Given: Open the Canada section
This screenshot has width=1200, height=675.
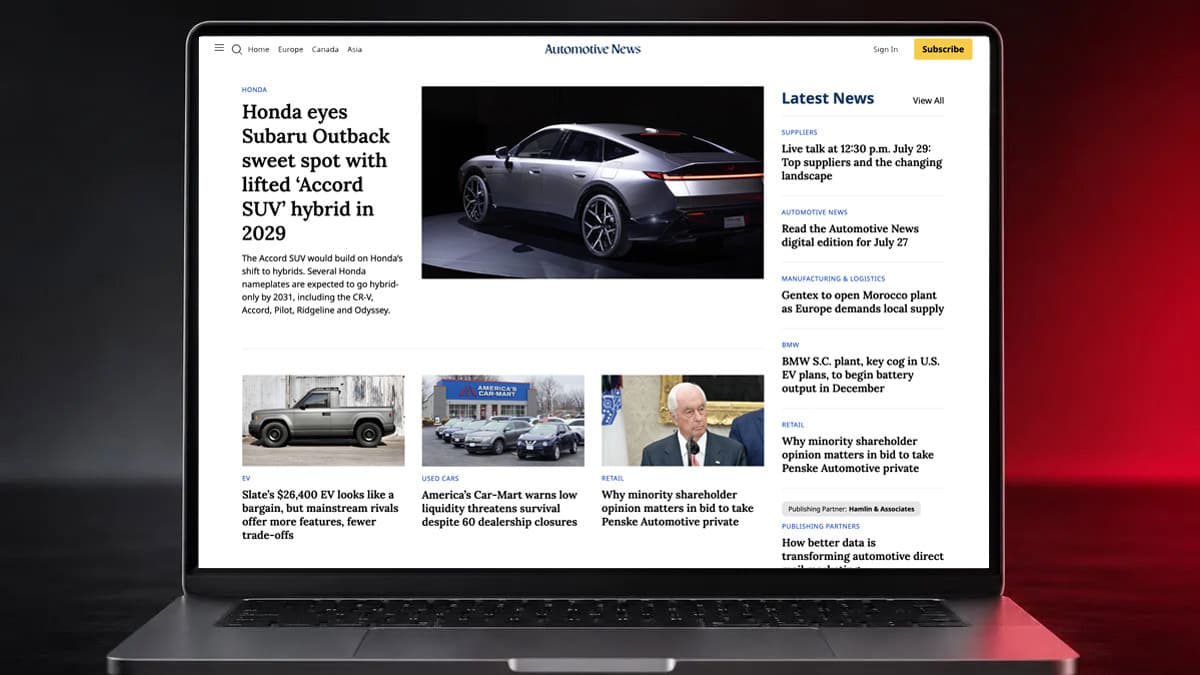Looking at the screenshot, I should 325,49.
